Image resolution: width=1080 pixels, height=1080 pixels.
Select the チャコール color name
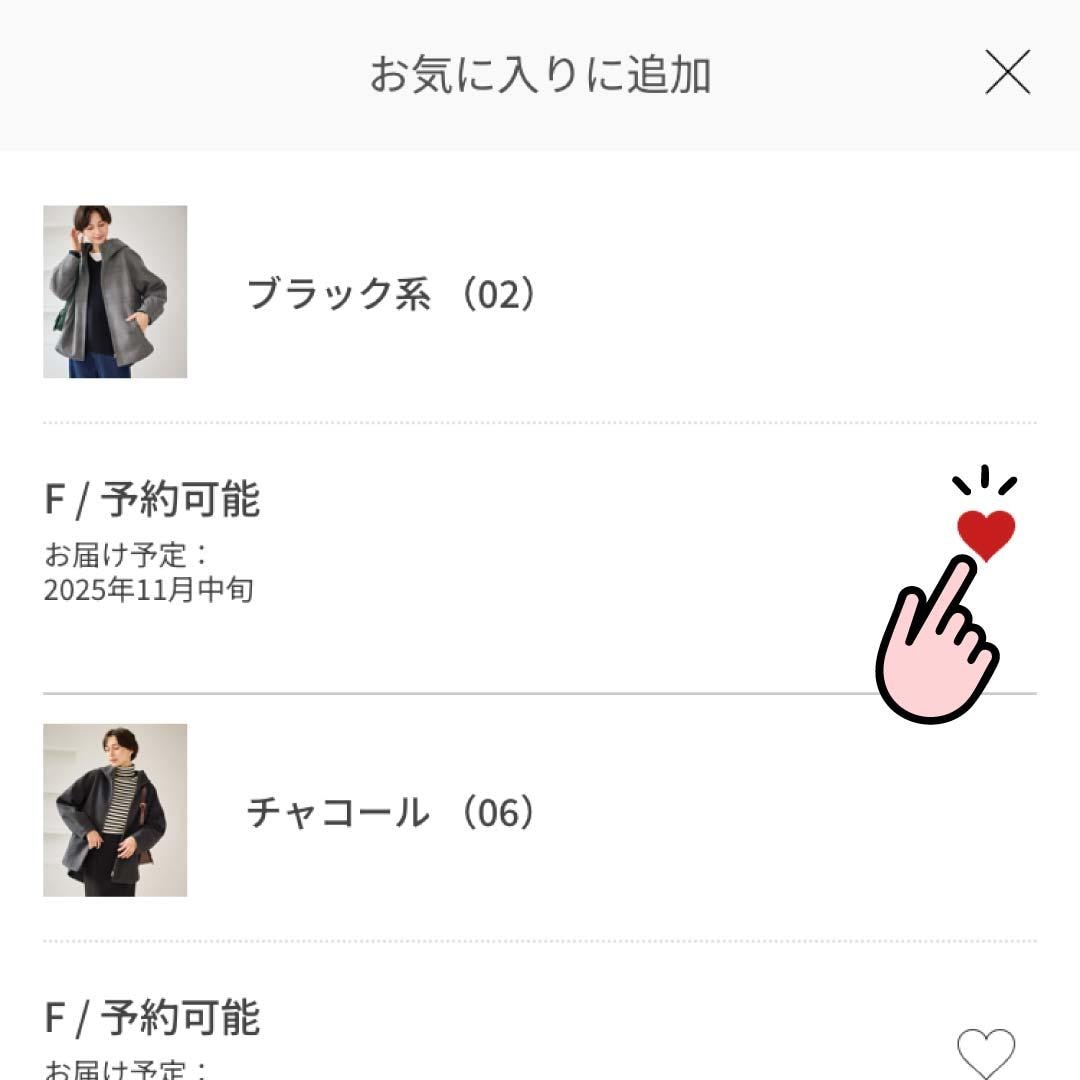click(338, 812)
